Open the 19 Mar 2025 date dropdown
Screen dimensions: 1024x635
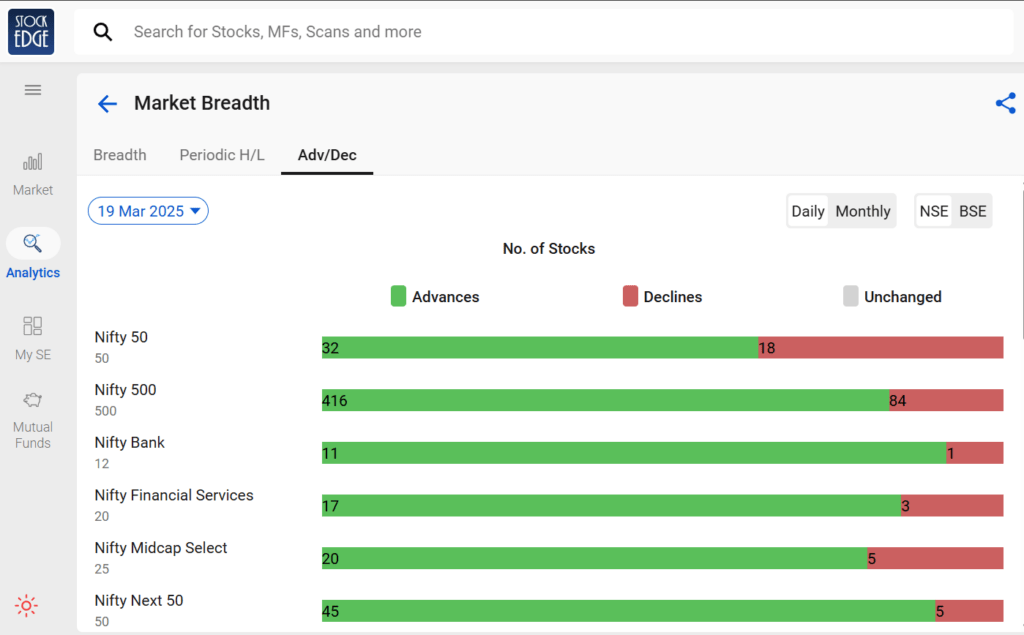tap(148, 211)
